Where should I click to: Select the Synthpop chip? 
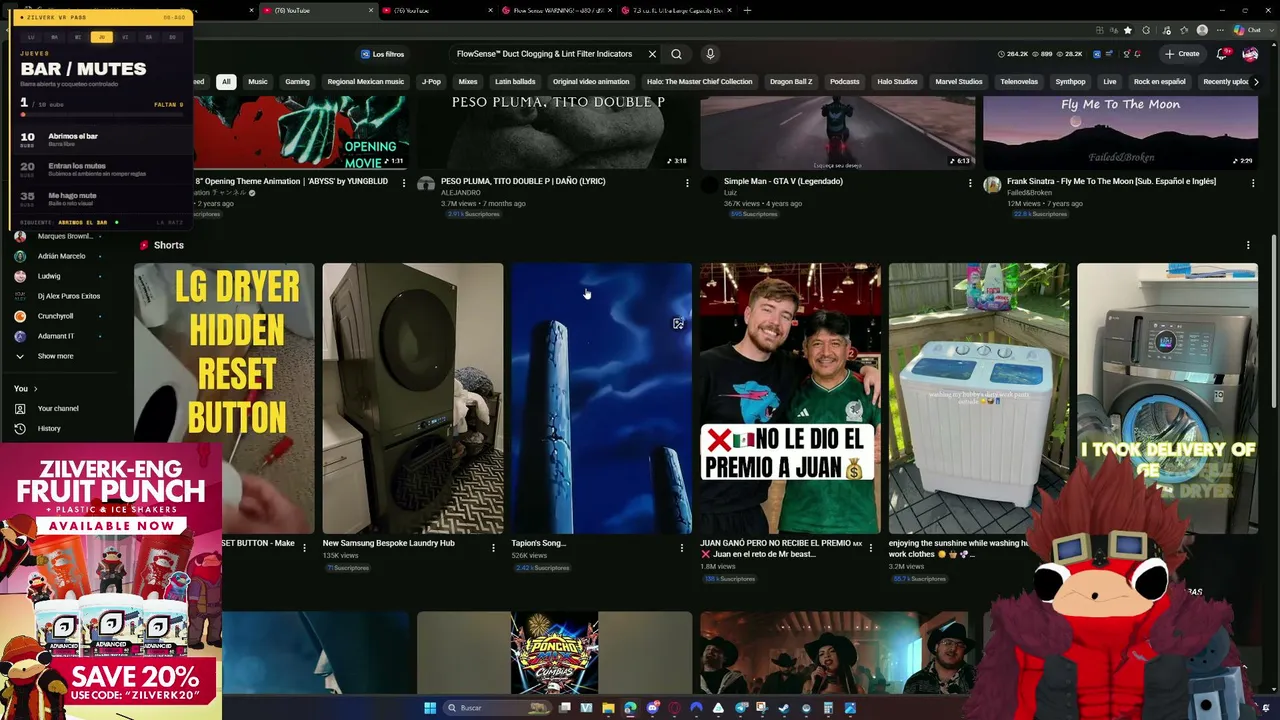pos(1070,82)
